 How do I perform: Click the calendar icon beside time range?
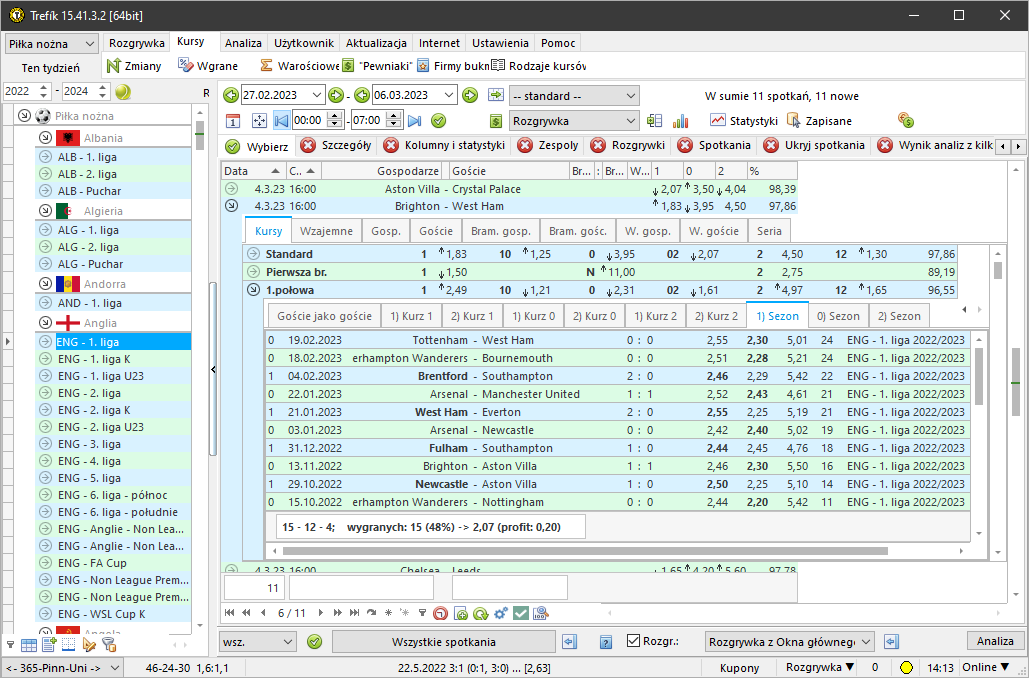coord(233,121)
